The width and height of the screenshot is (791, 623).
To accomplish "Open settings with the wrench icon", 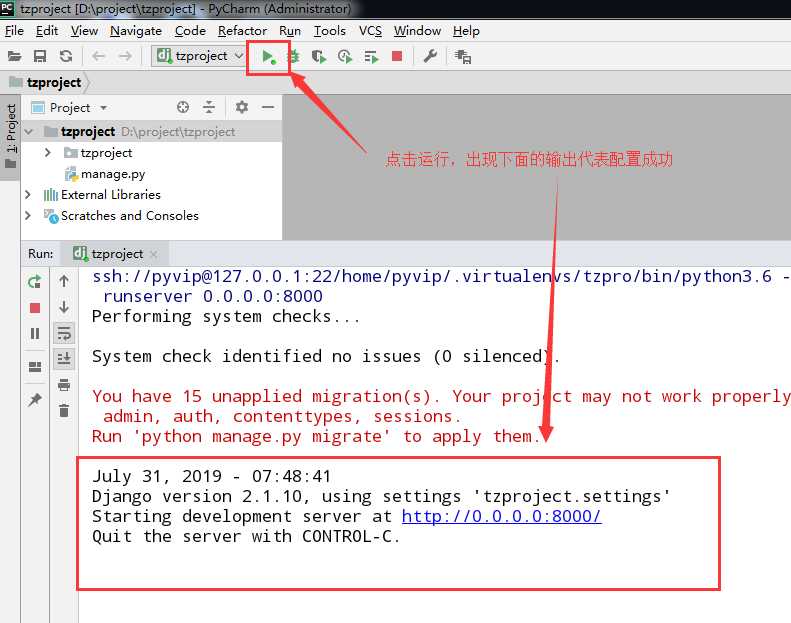I will point(430,56).
